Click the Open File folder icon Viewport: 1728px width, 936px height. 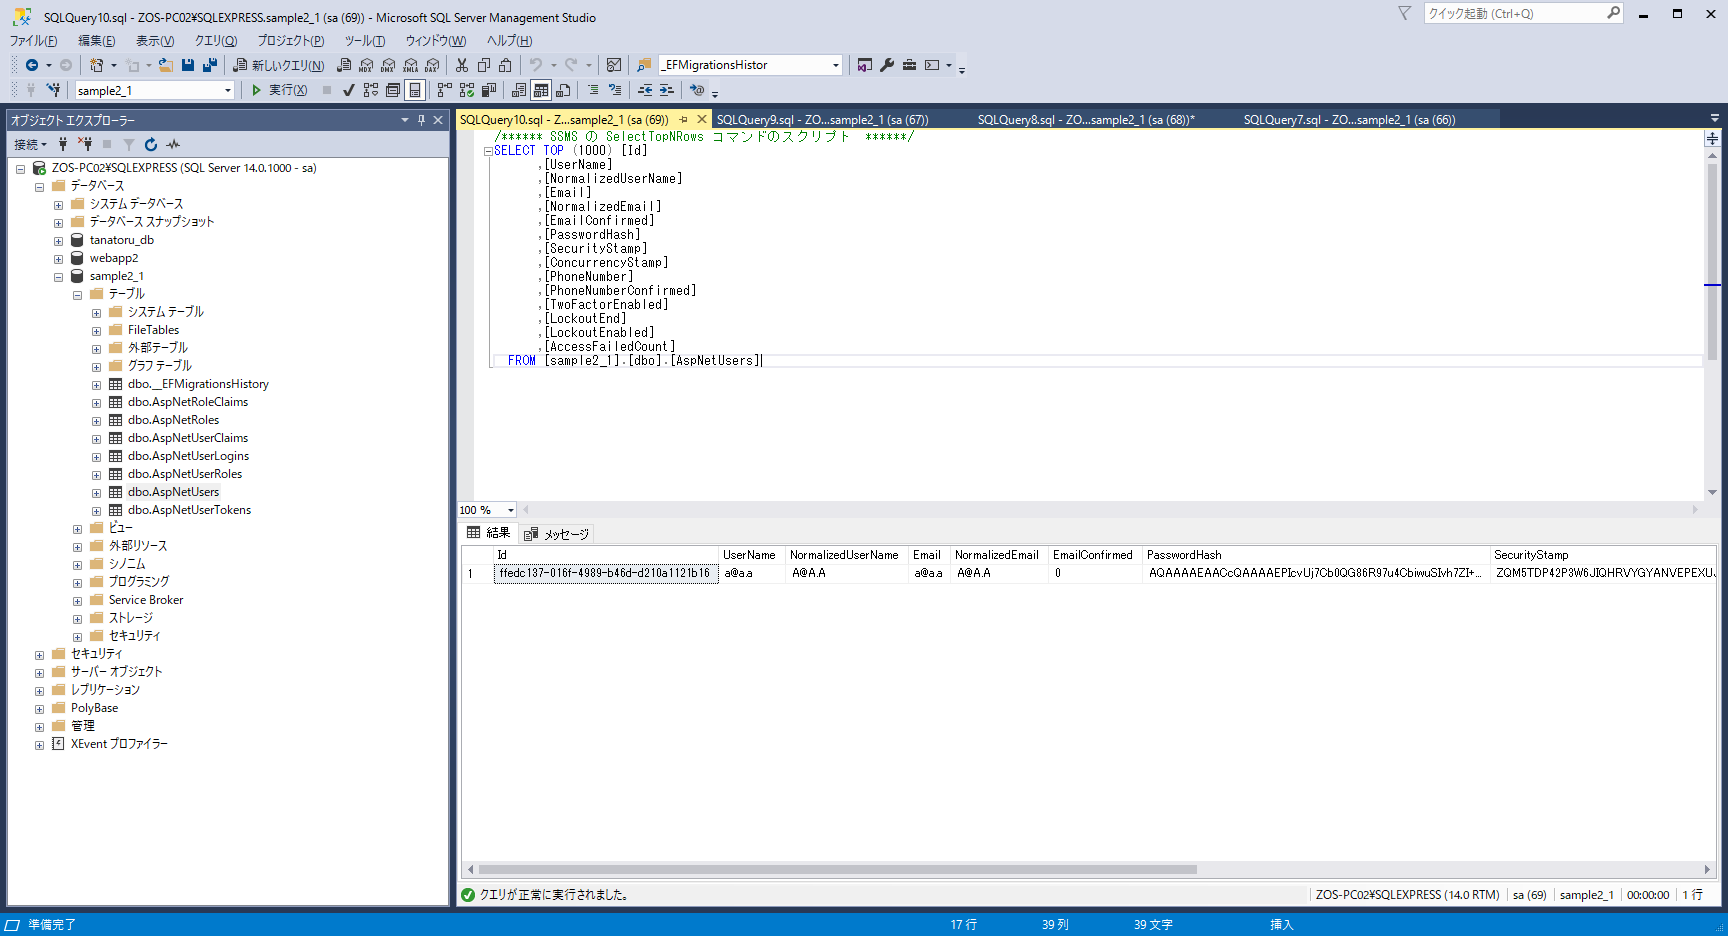pos(166,65)
